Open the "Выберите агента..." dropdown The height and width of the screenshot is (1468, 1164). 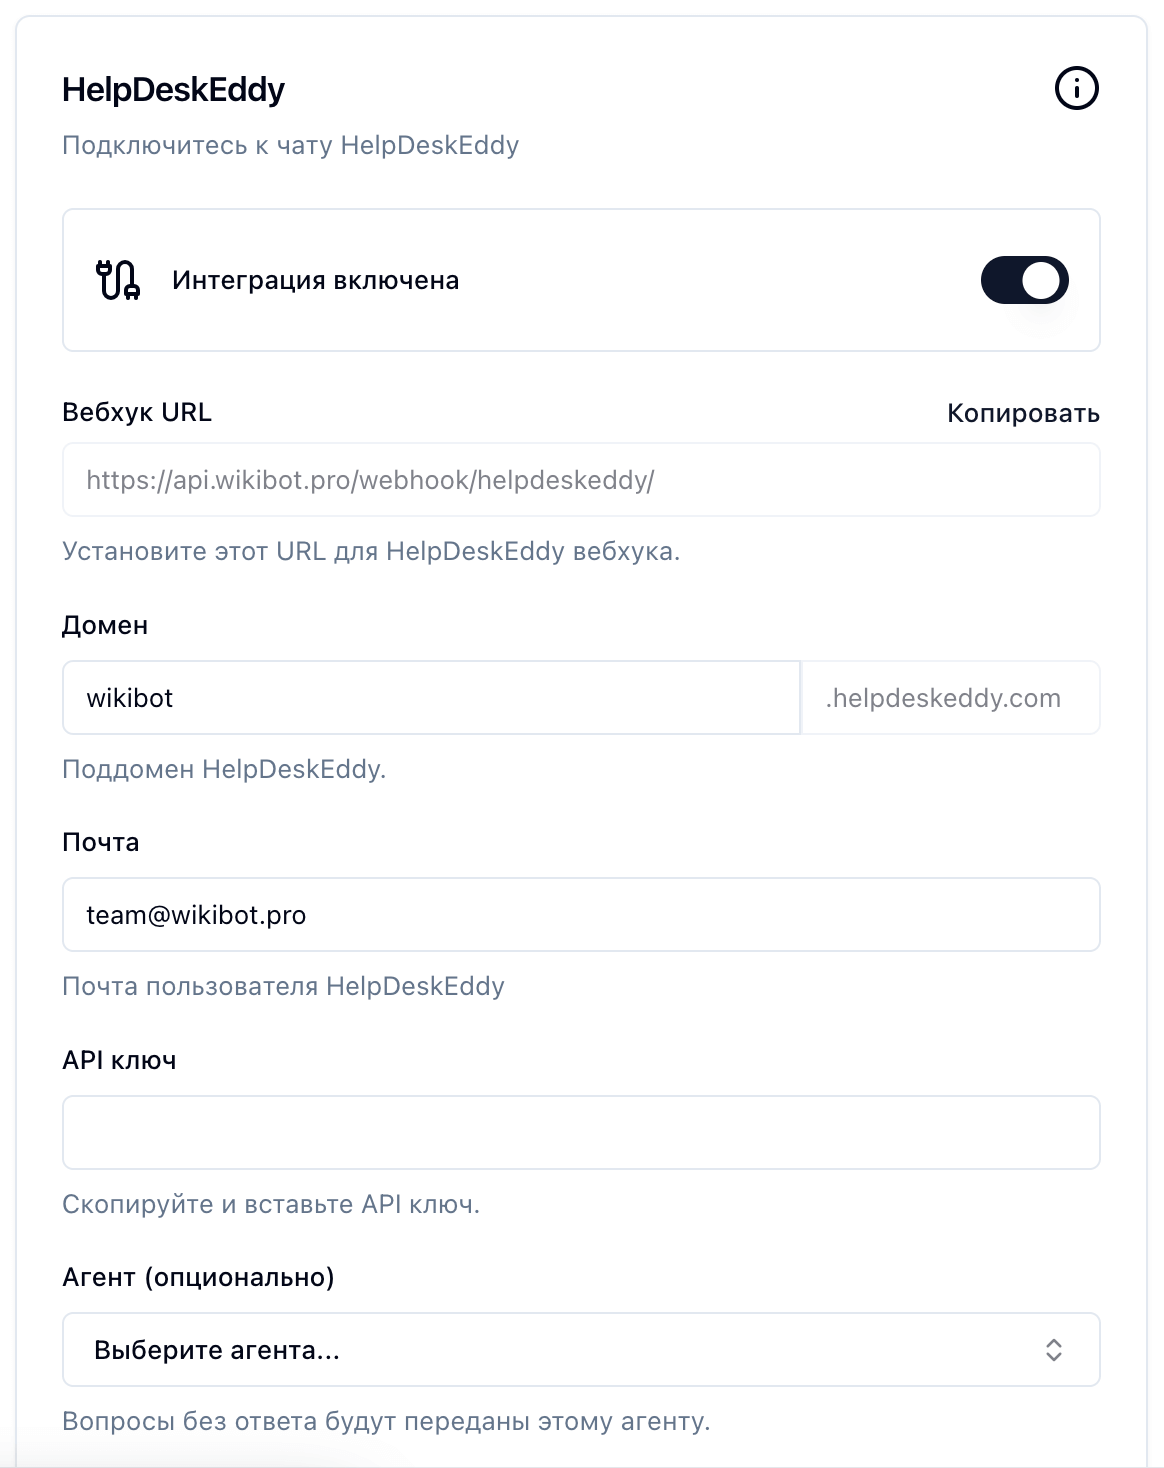point(580,1350)
